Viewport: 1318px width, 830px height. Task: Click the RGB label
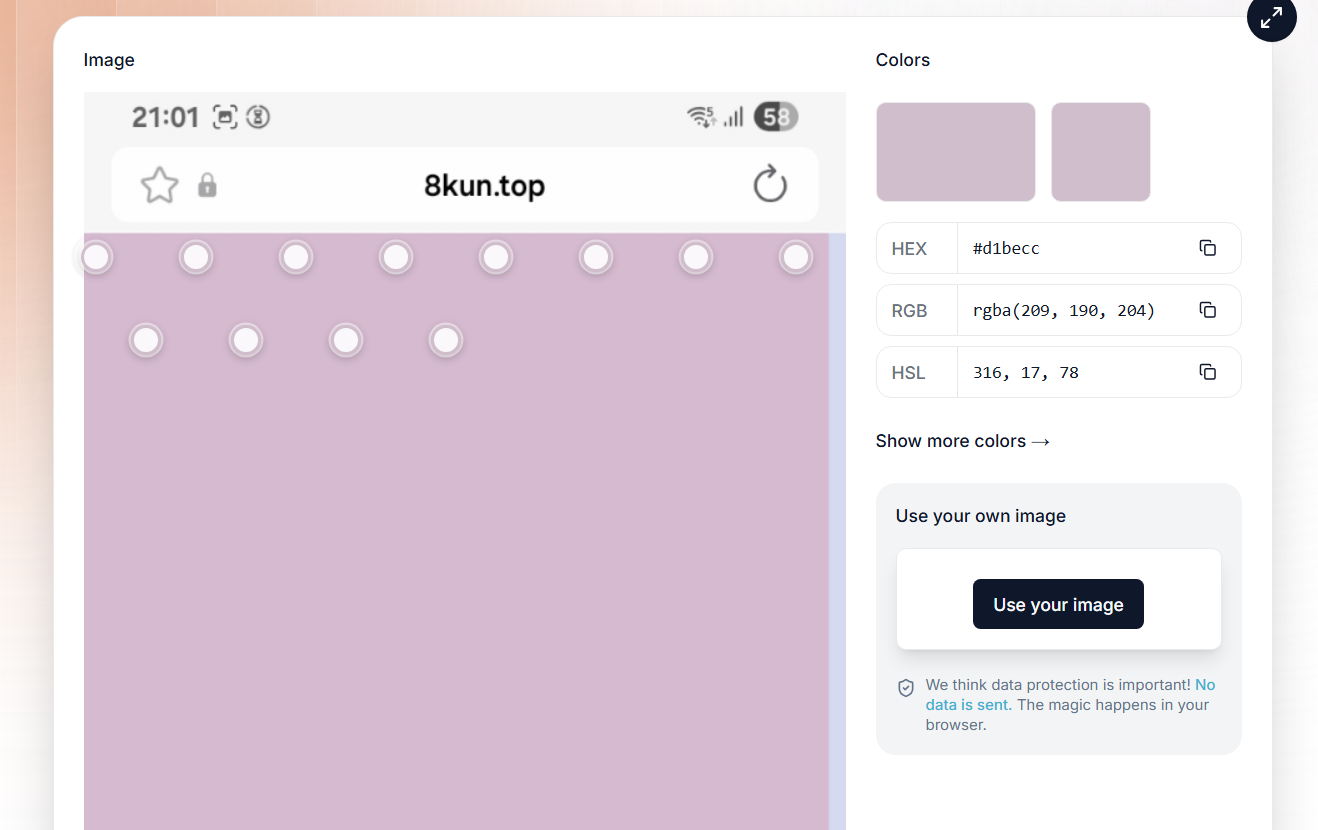pos(909,310)
